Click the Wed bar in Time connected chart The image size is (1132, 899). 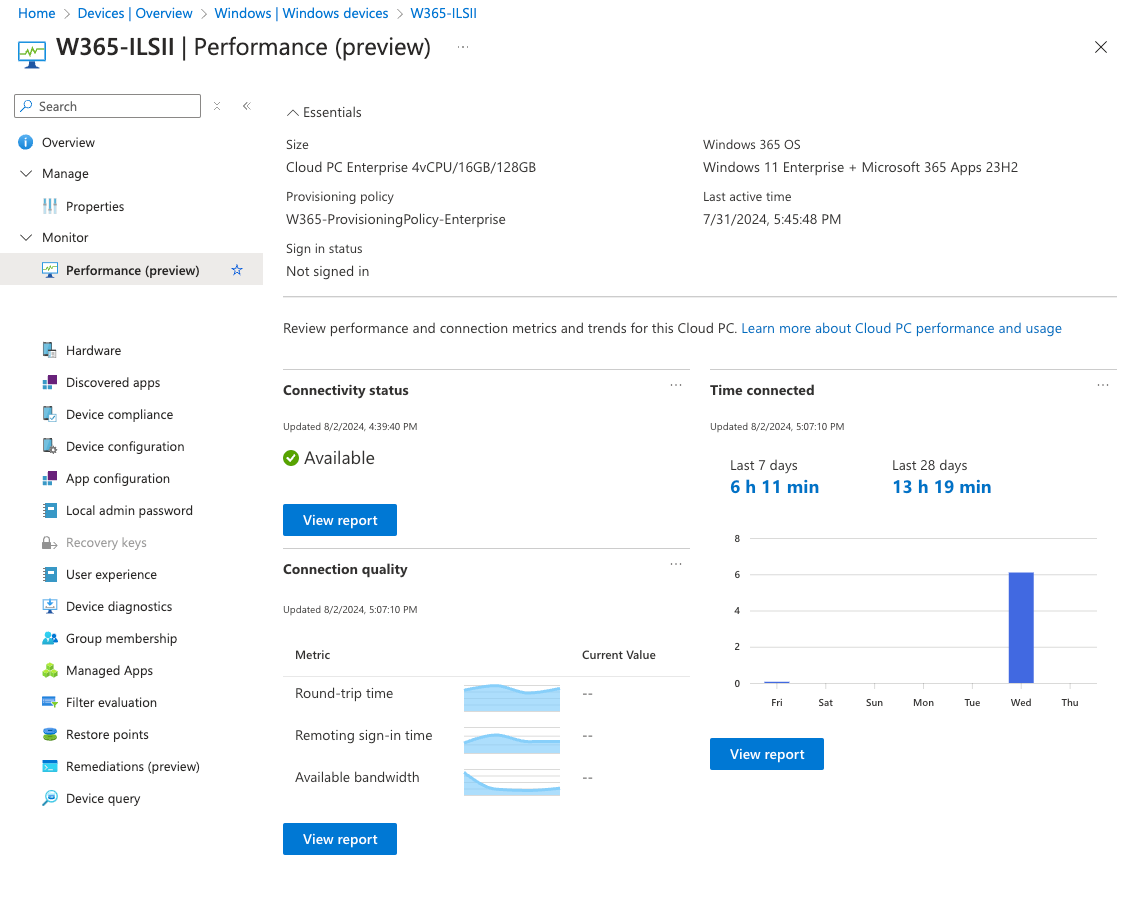(1021, 627)
